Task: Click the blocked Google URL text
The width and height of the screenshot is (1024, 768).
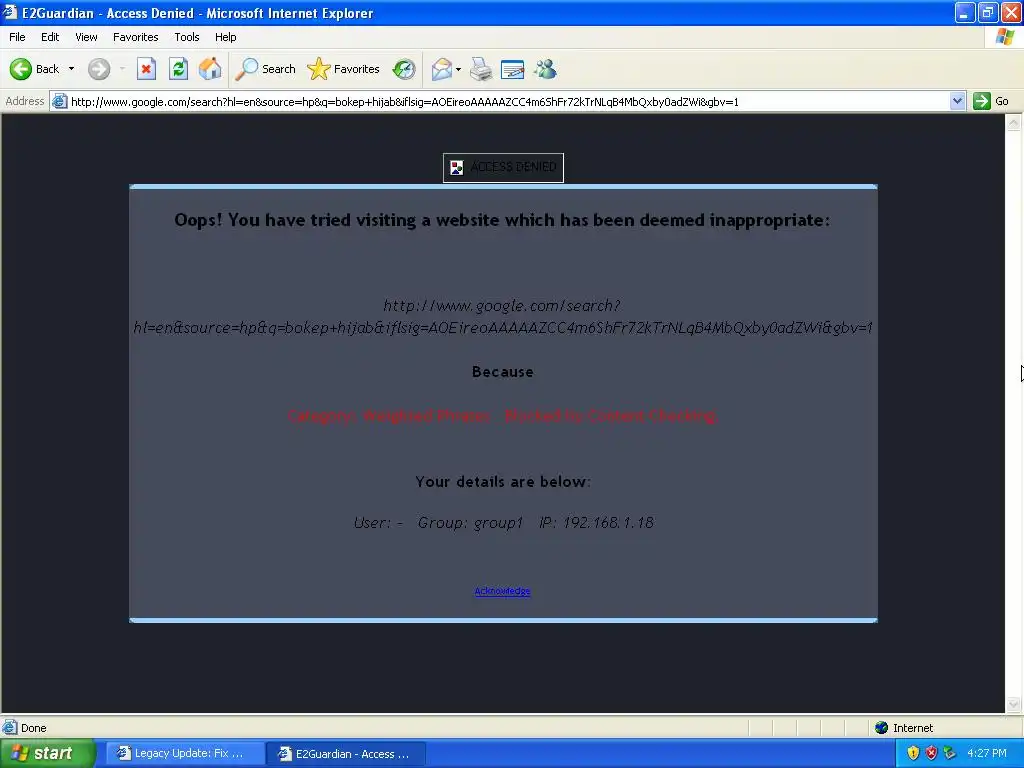Action: [502, 316]
